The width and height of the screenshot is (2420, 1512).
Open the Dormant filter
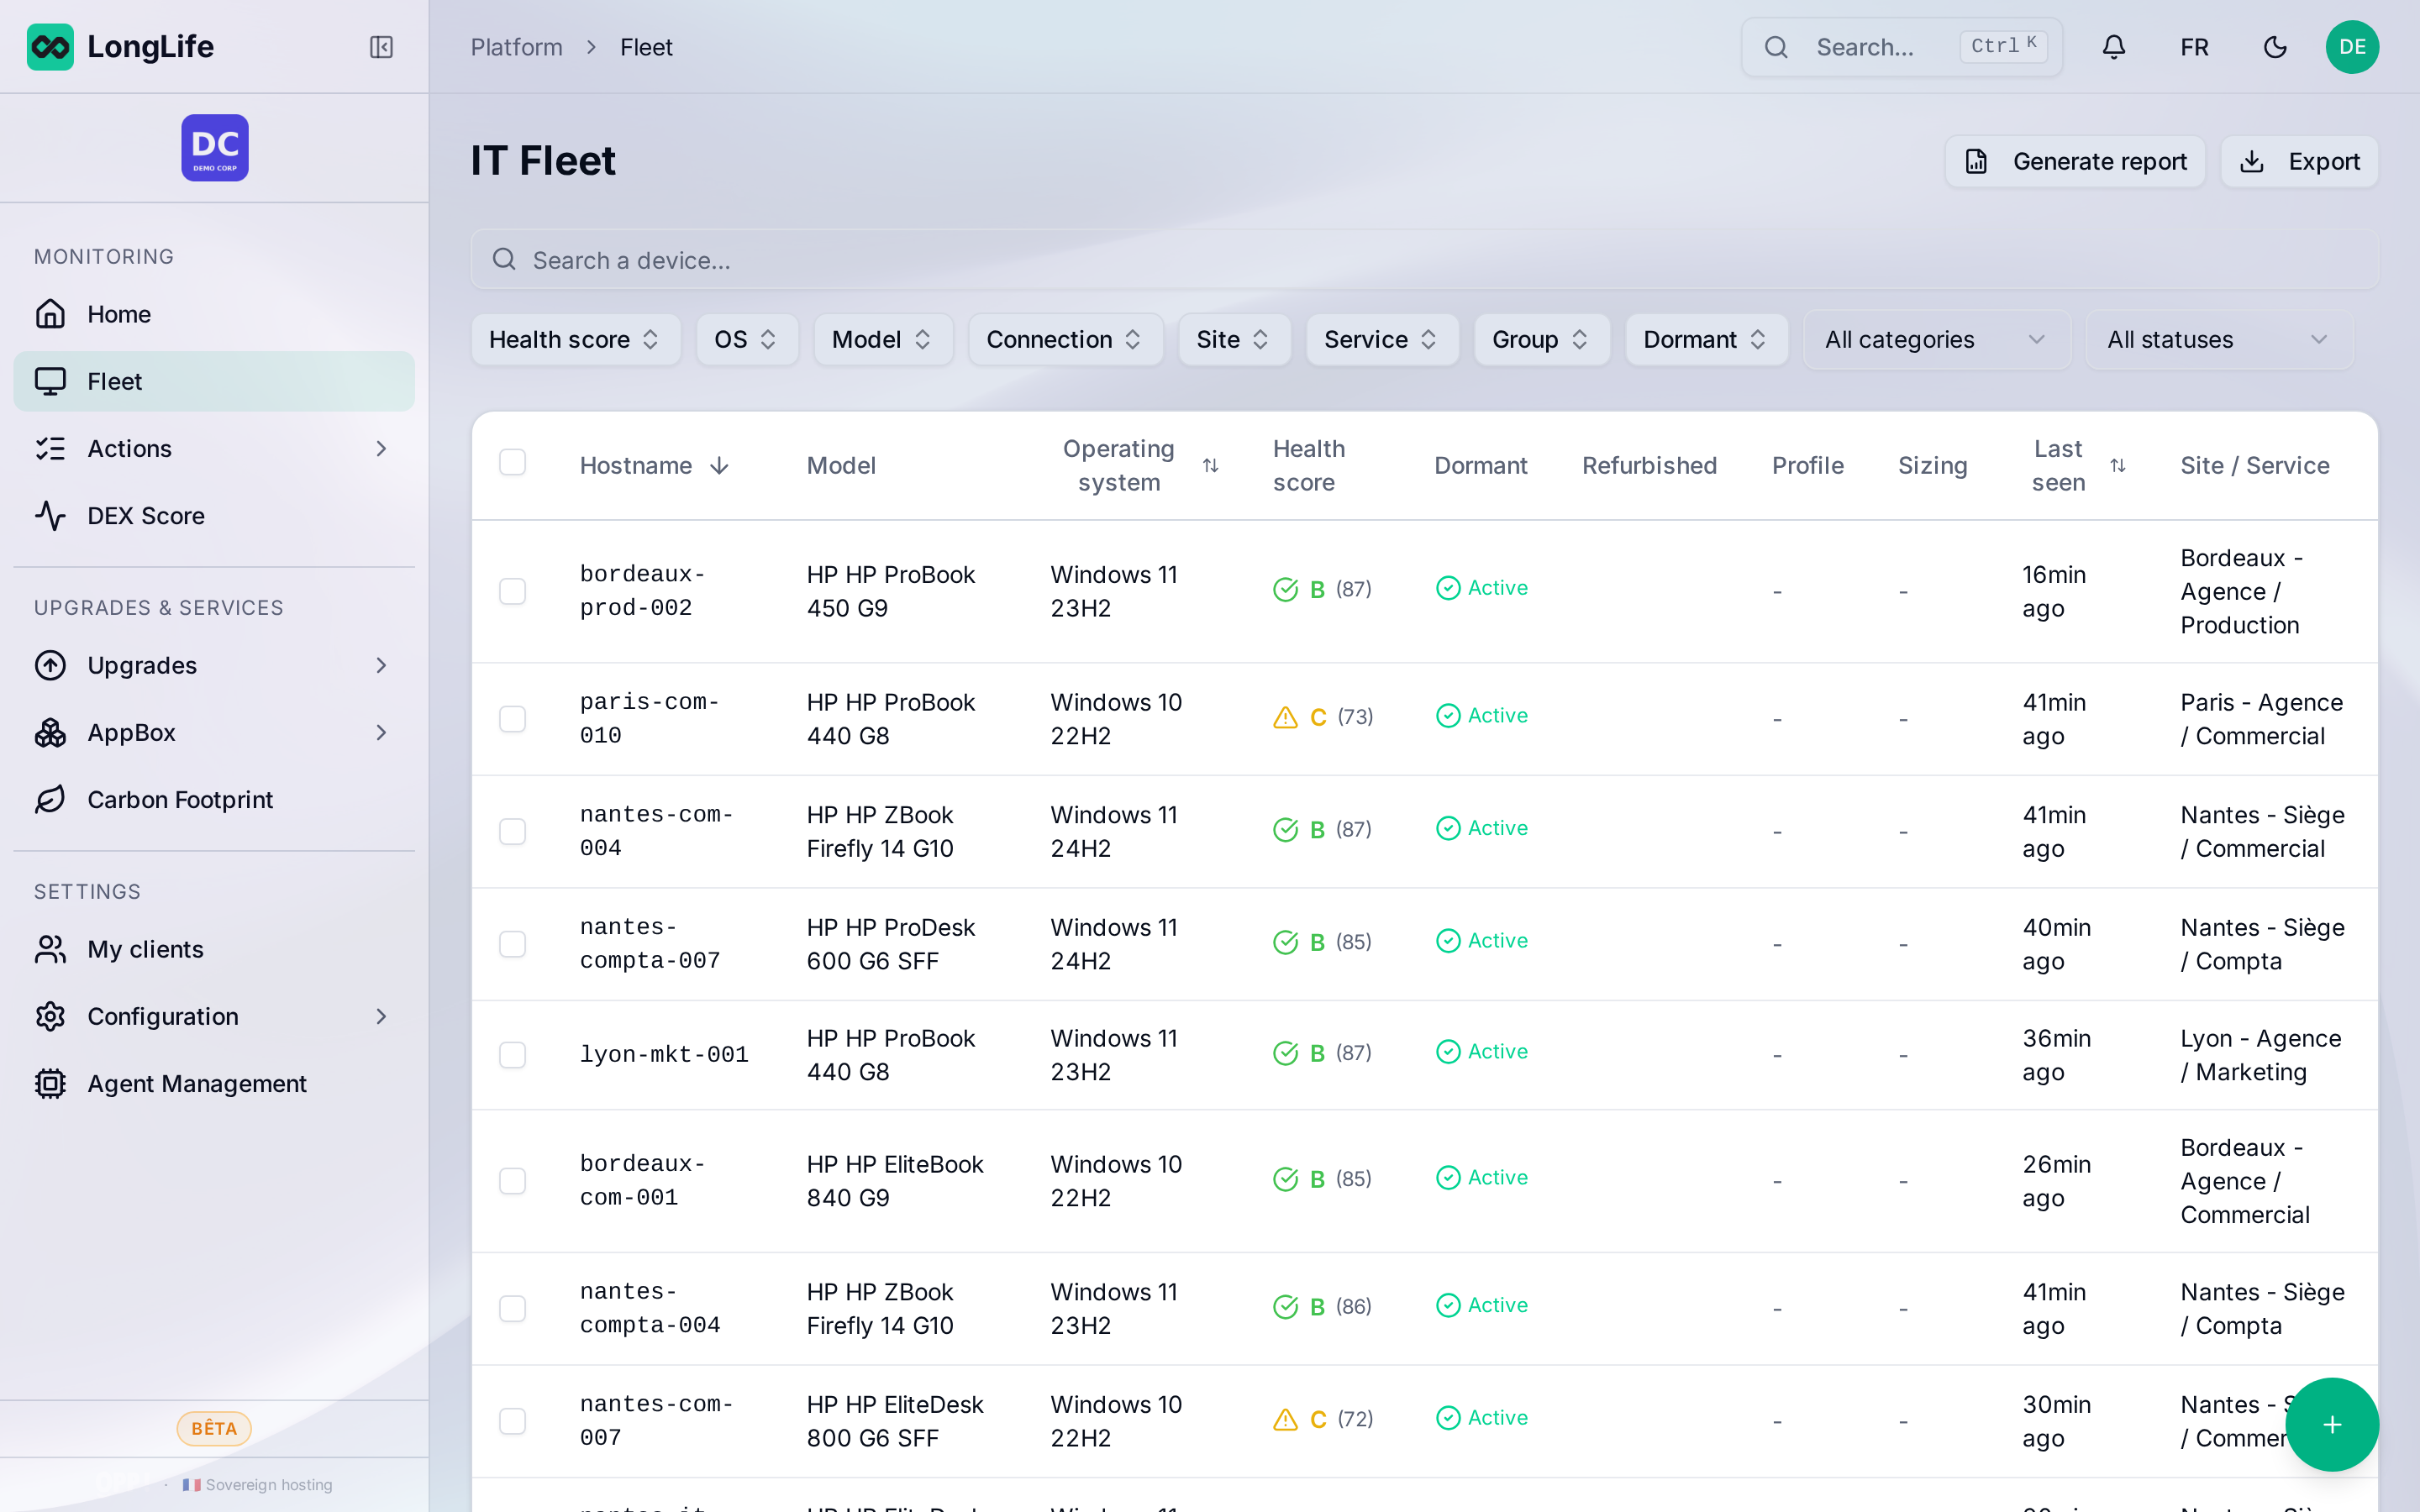click(1706, 340)
